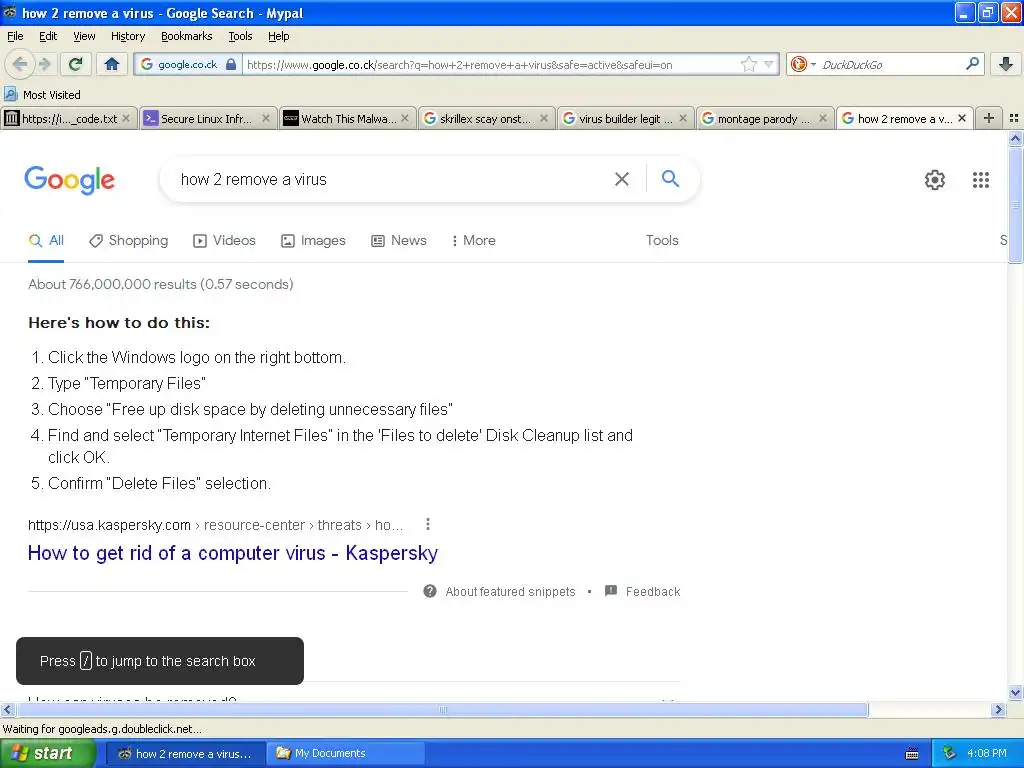Click the address bar URL field
This screenshot has height=768, width=1024.
pyautogui.click(x=490, y=64)
